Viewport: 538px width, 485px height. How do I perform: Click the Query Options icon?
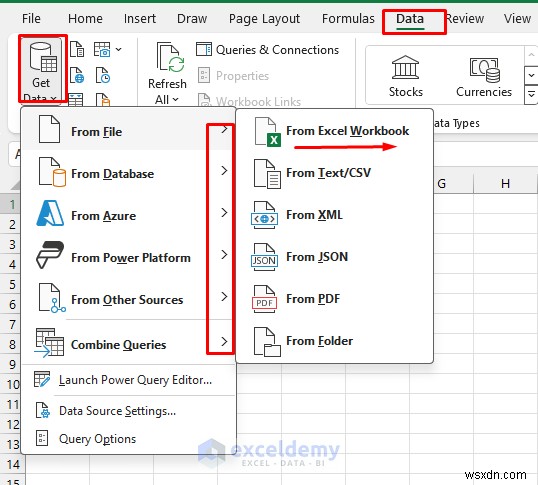pyautogui.click(x=42, y=438)
